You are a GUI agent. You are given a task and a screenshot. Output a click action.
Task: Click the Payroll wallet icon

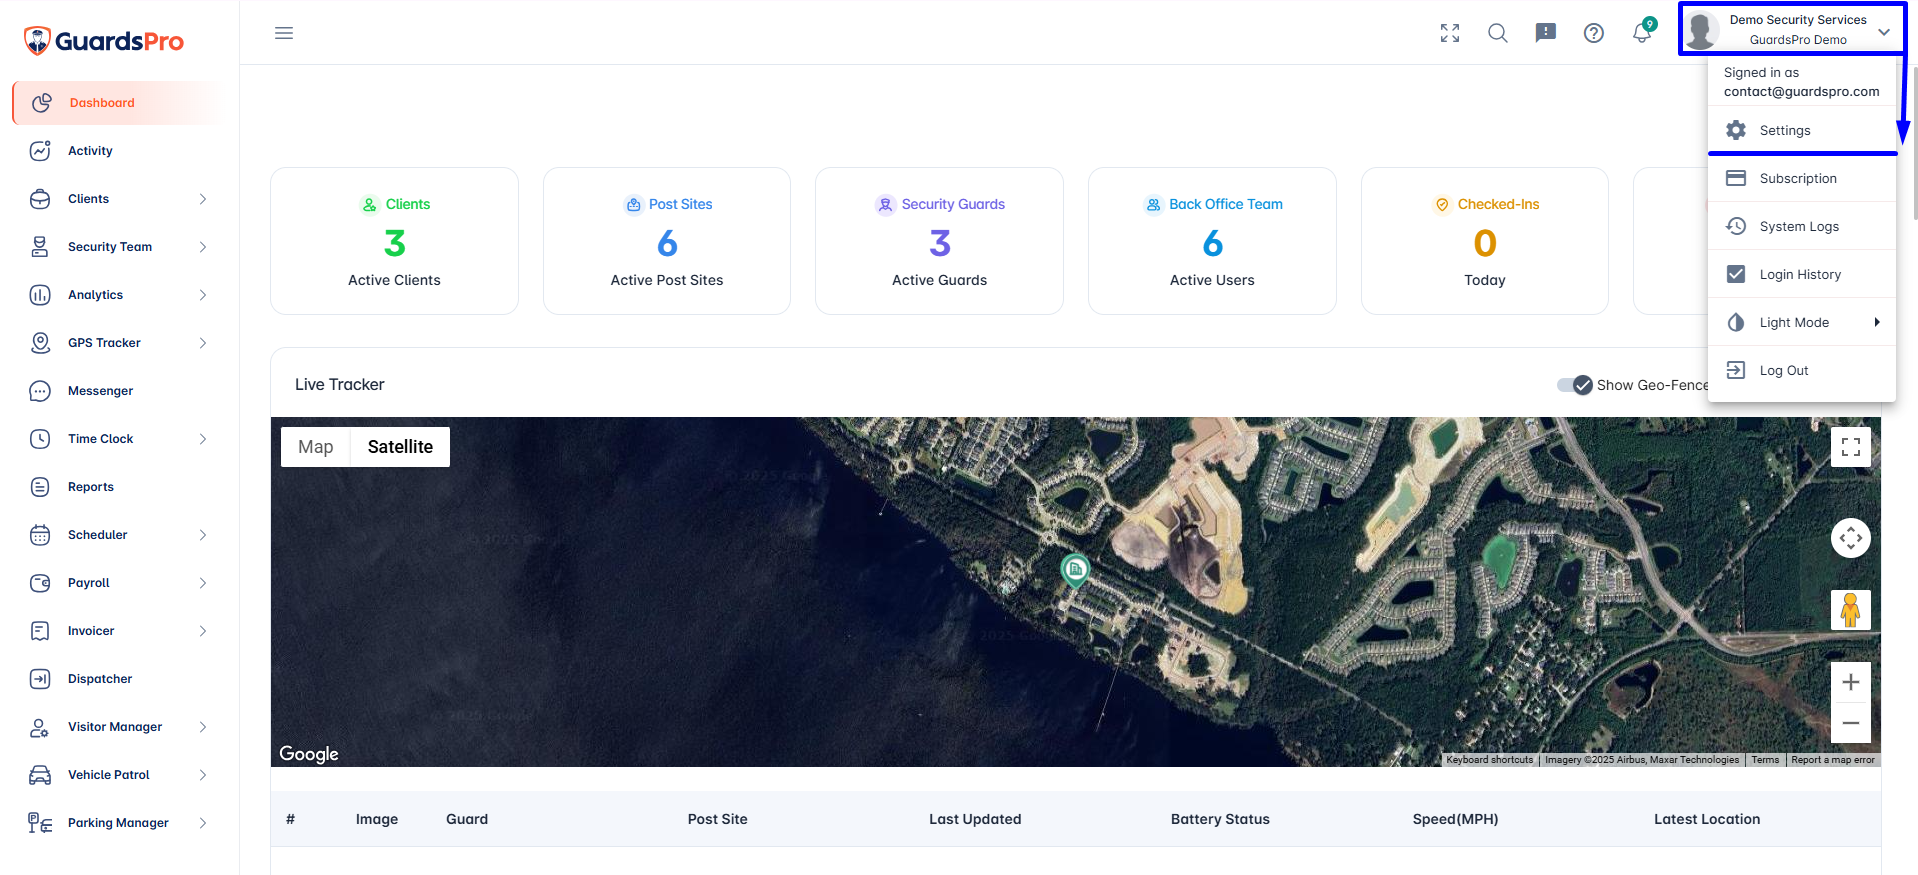click(x=40, y=583)
